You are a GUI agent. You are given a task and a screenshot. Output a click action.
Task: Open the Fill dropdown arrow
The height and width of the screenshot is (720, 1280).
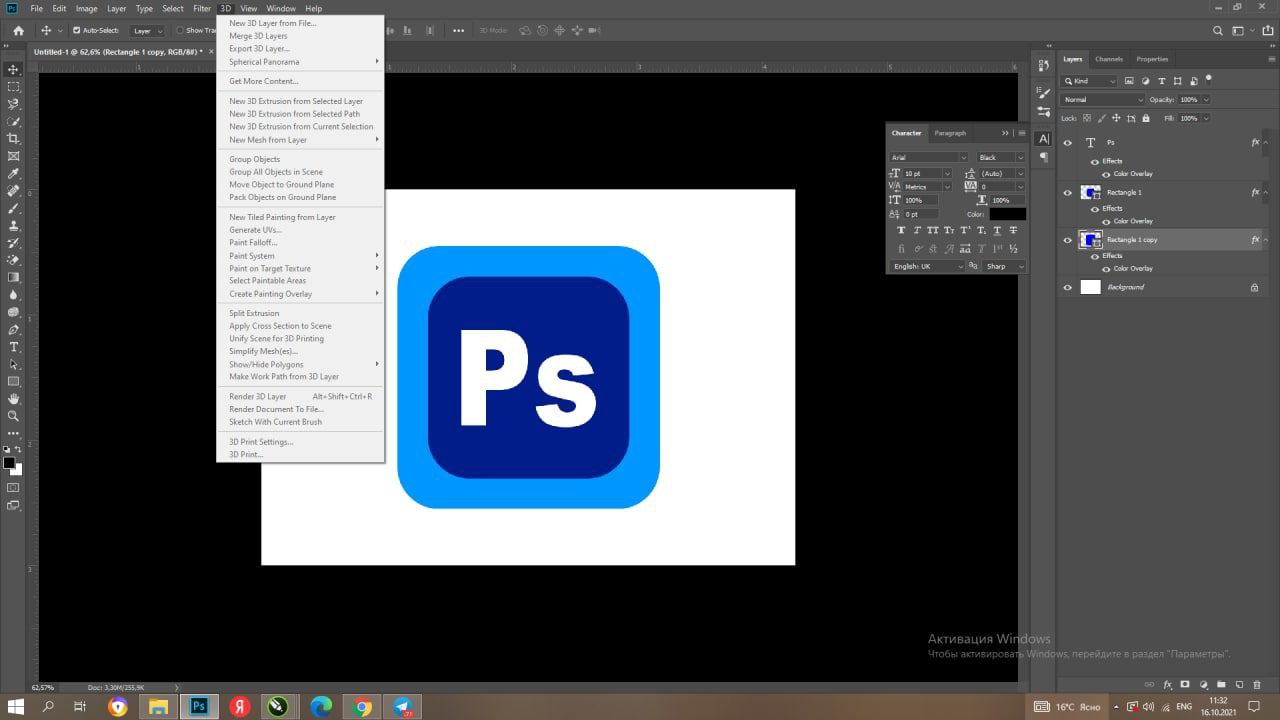1206,118
